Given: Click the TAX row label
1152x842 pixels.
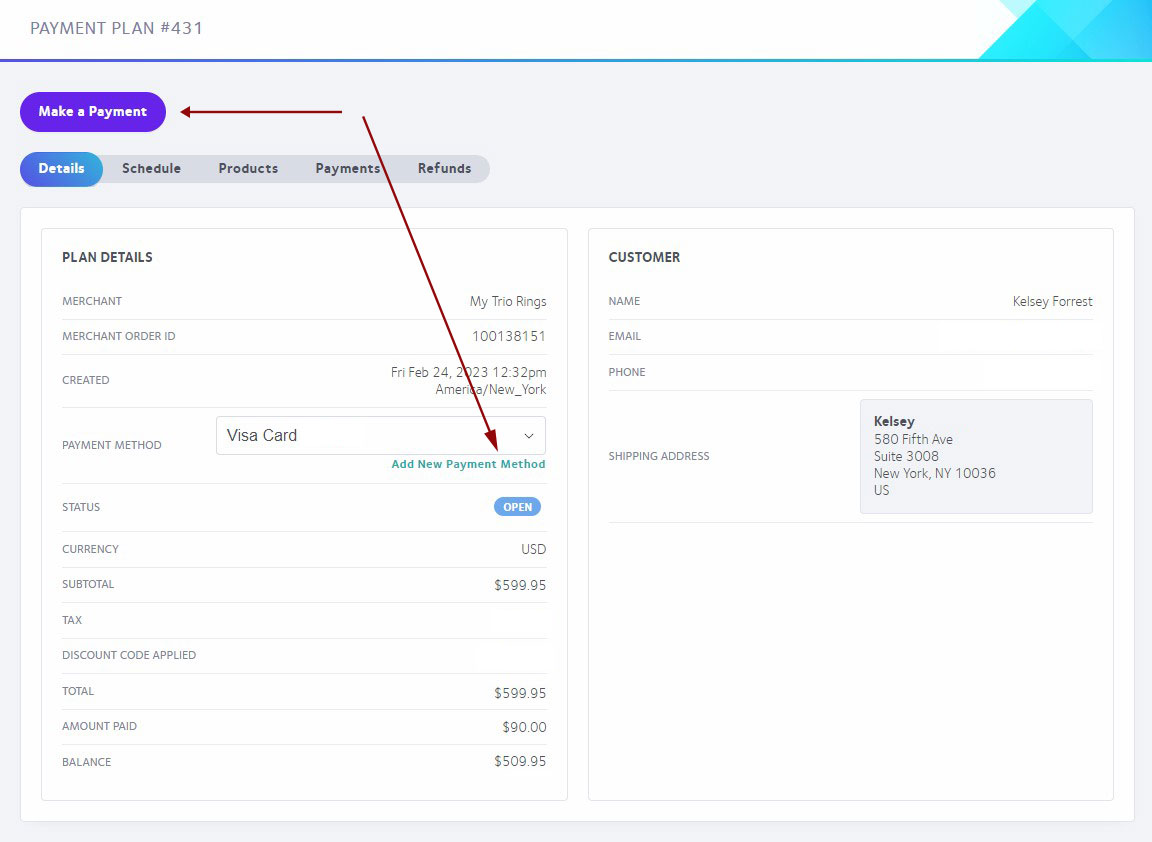Looking at the screenshot, I should [x=72, y=620].
